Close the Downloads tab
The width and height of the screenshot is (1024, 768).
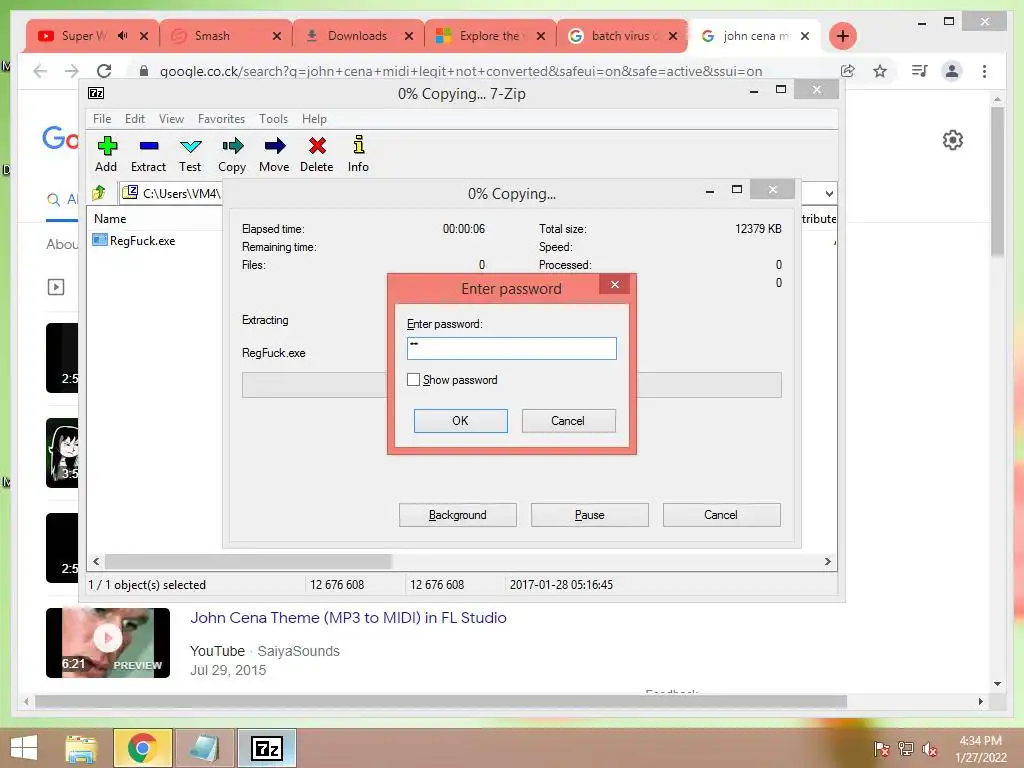[409, 36]
